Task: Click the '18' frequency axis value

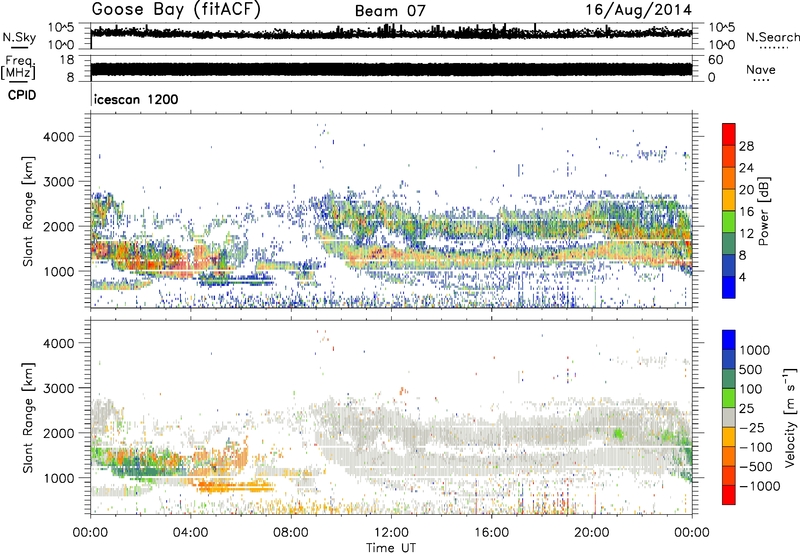Action: tap(66, 60)
